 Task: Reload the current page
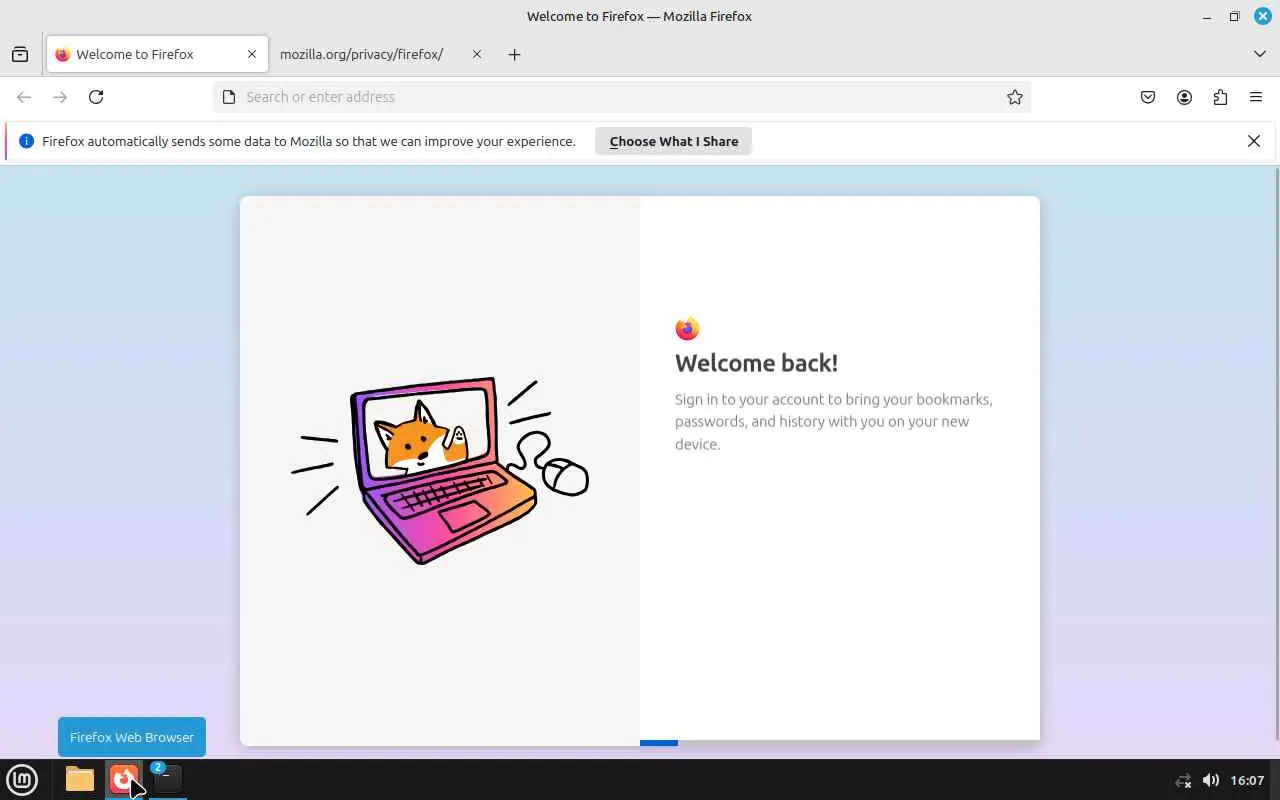(96, 97)
